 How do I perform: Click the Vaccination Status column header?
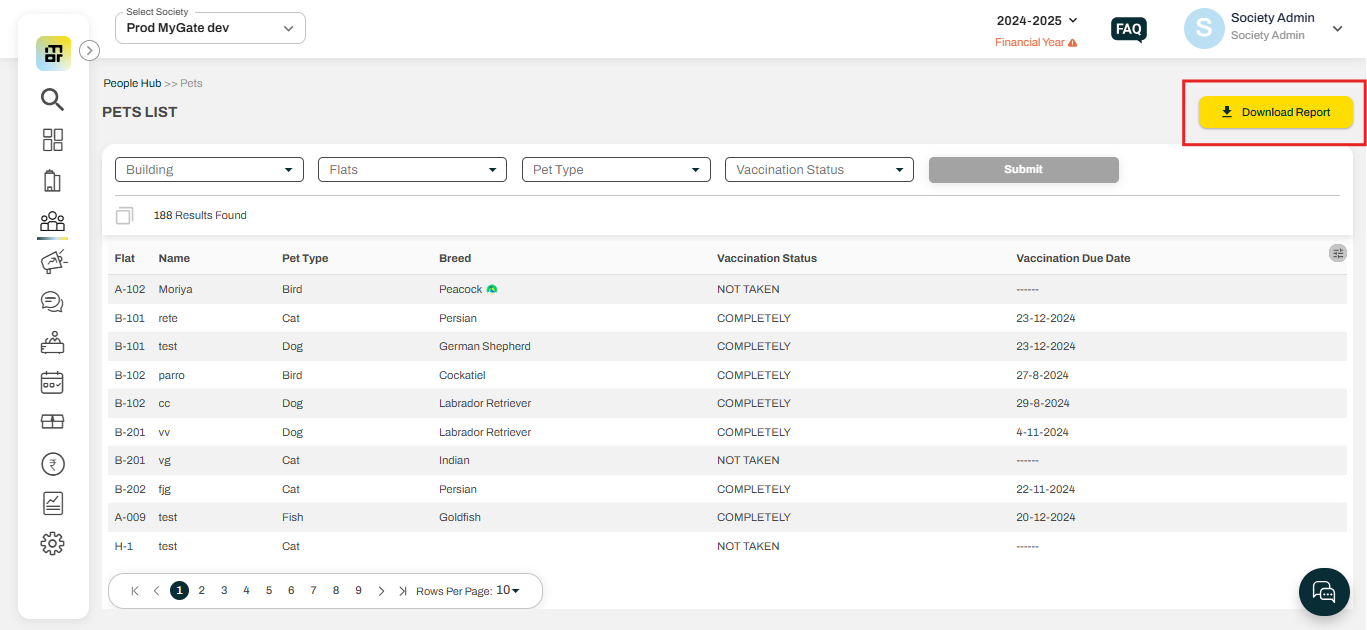[x=767, y=258]
